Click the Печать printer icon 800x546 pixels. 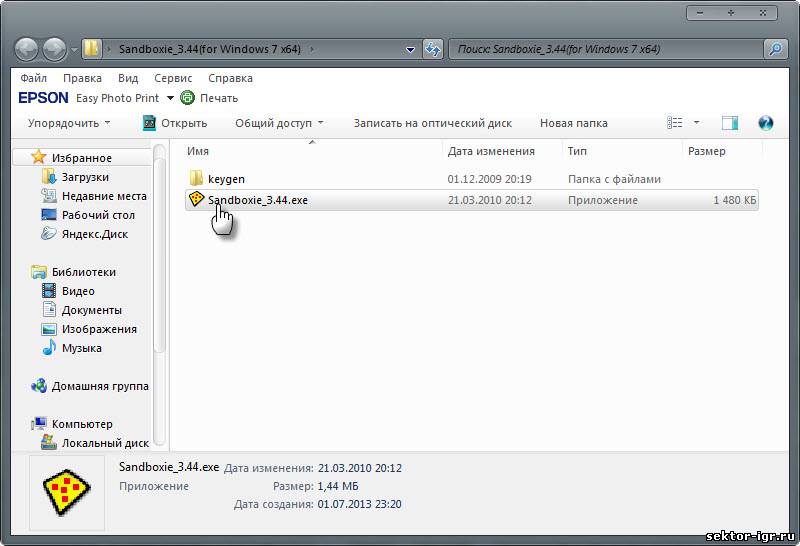click(187, 97)
